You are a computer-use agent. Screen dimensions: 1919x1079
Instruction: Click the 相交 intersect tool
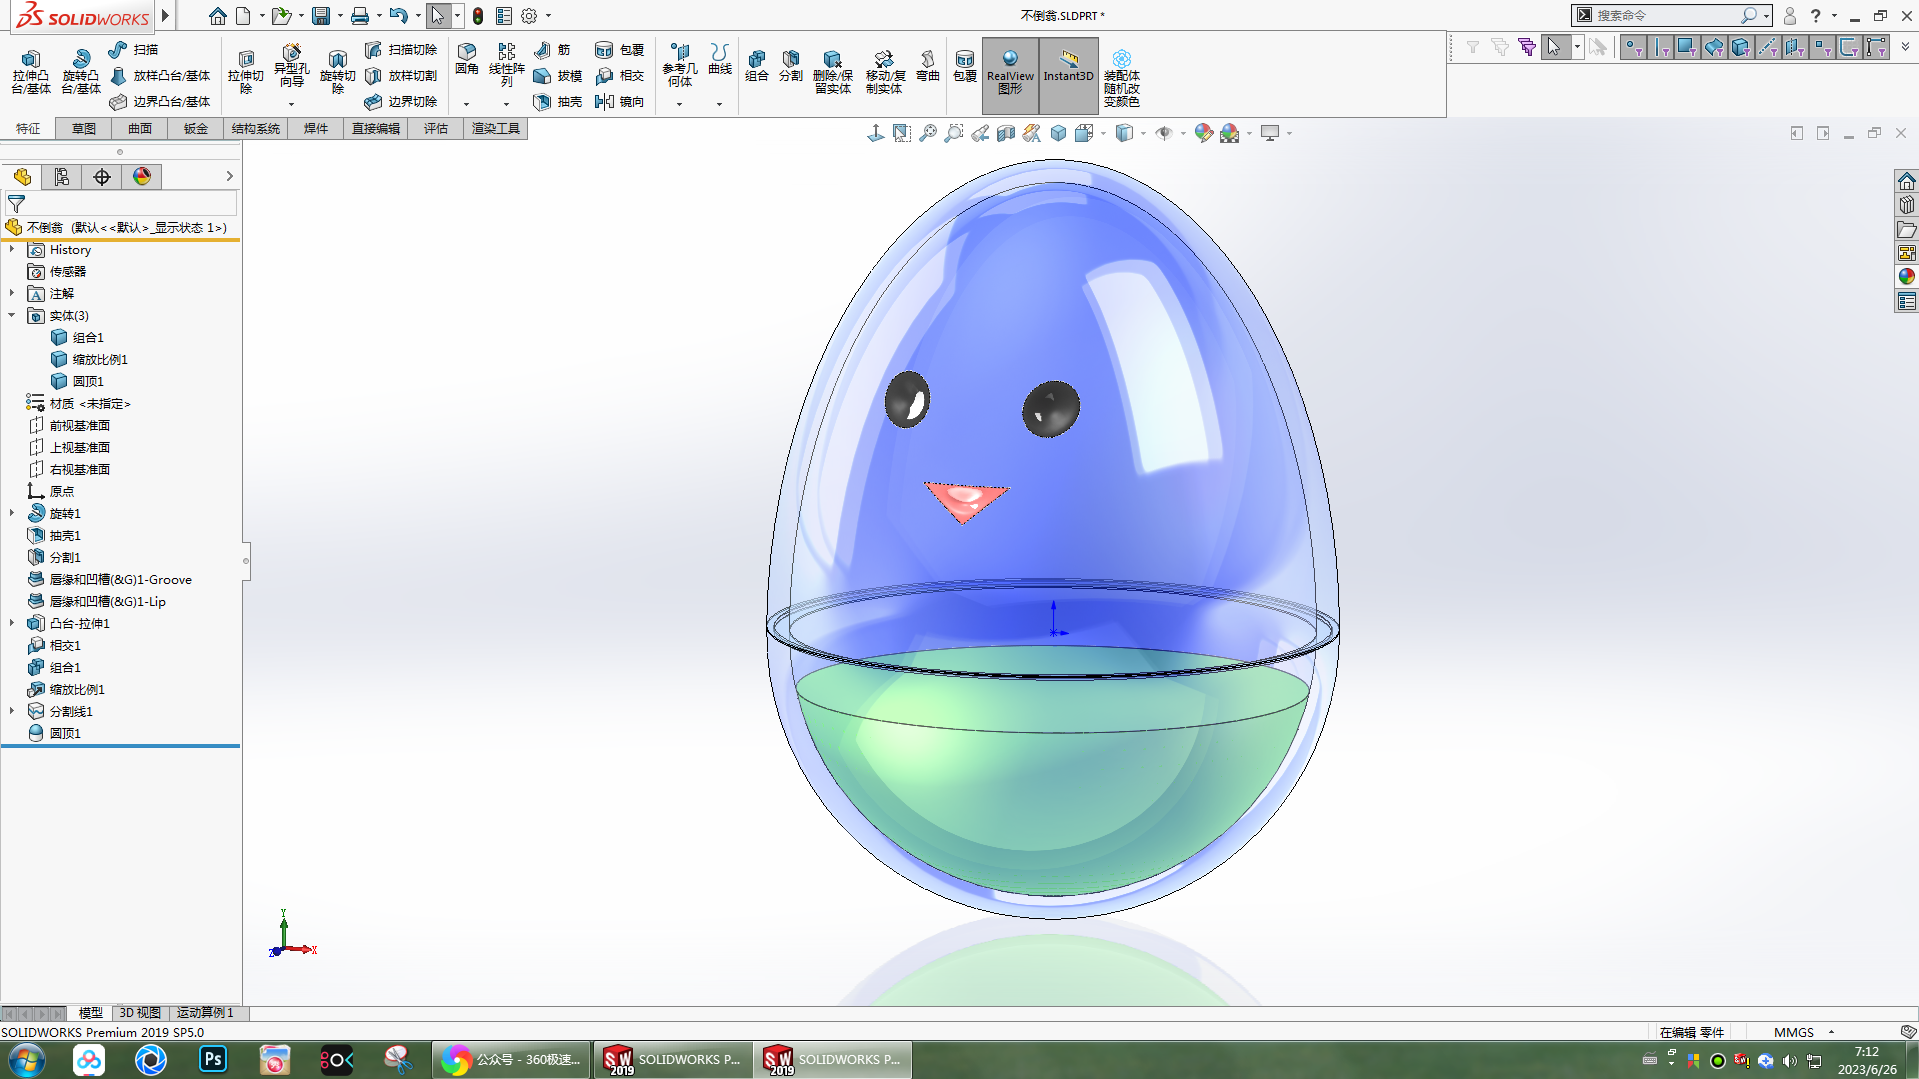point(620,75)
